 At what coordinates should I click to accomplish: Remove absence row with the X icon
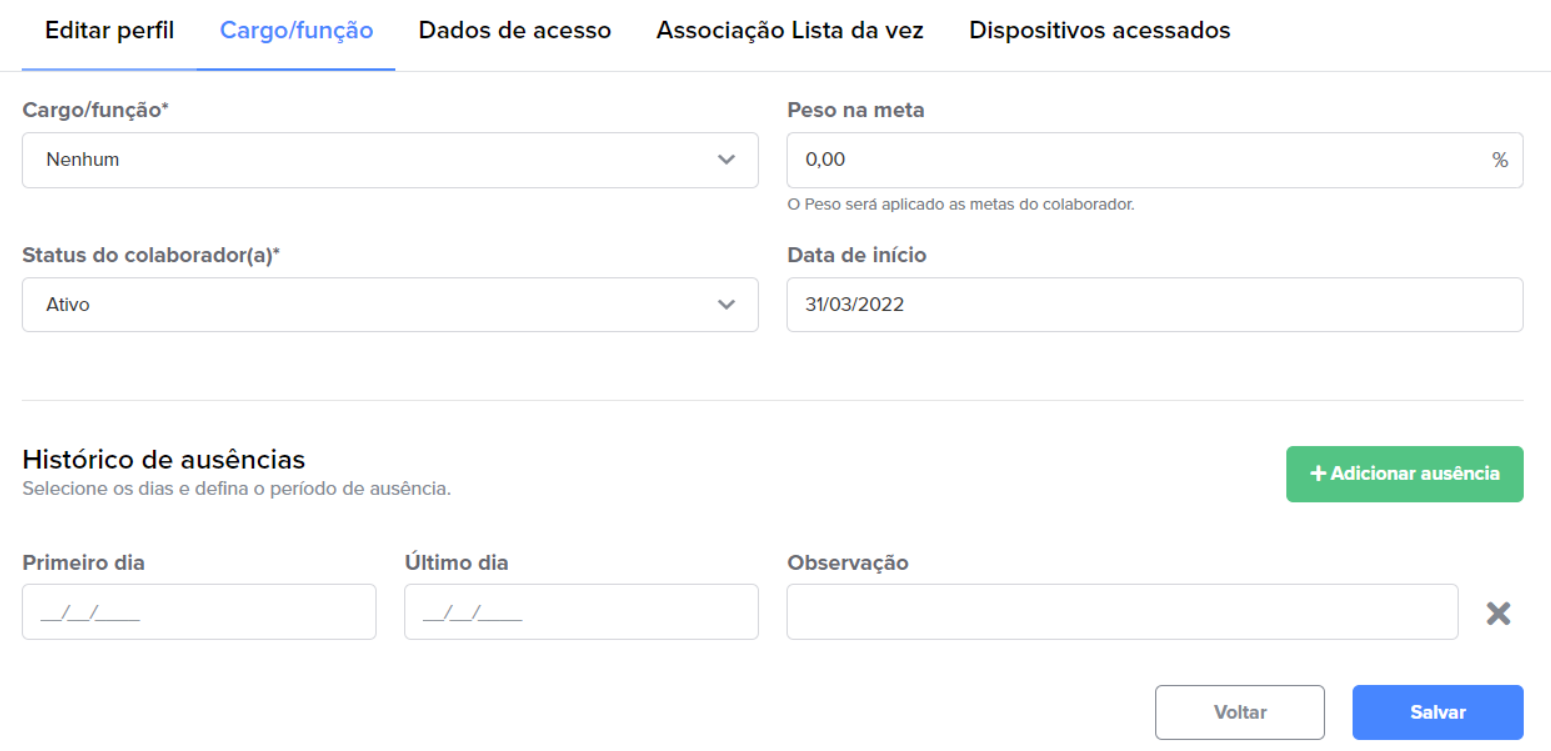[x=1497, y=613]
